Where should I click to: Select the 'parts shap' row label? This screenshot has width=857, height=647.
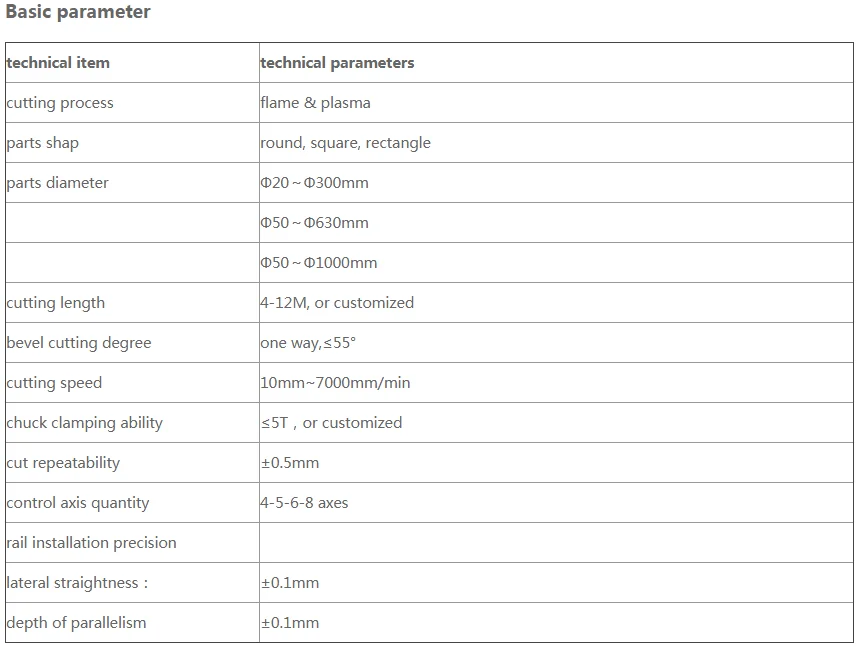(x=42, y=143)
